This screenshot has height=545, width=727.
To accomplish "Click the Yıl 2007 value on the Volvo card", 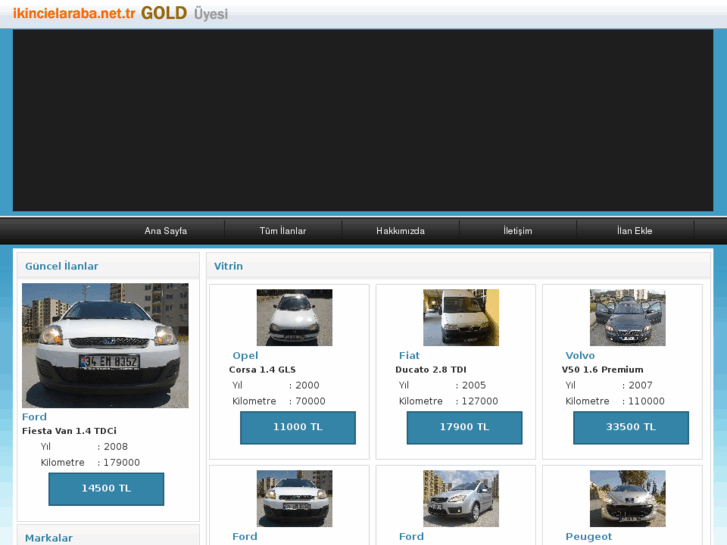I will click(640, 385).
